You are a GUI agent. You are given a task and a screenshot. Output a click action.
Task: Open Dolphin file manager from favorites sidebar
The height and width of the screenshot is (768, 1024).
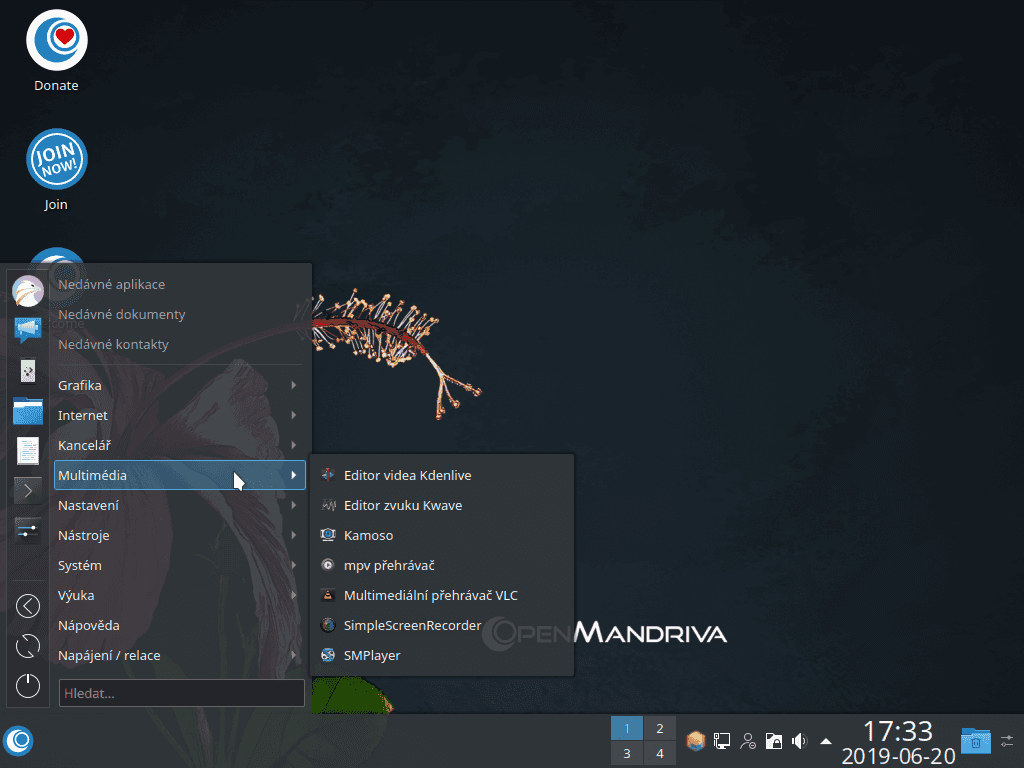(x=27, y=411)
